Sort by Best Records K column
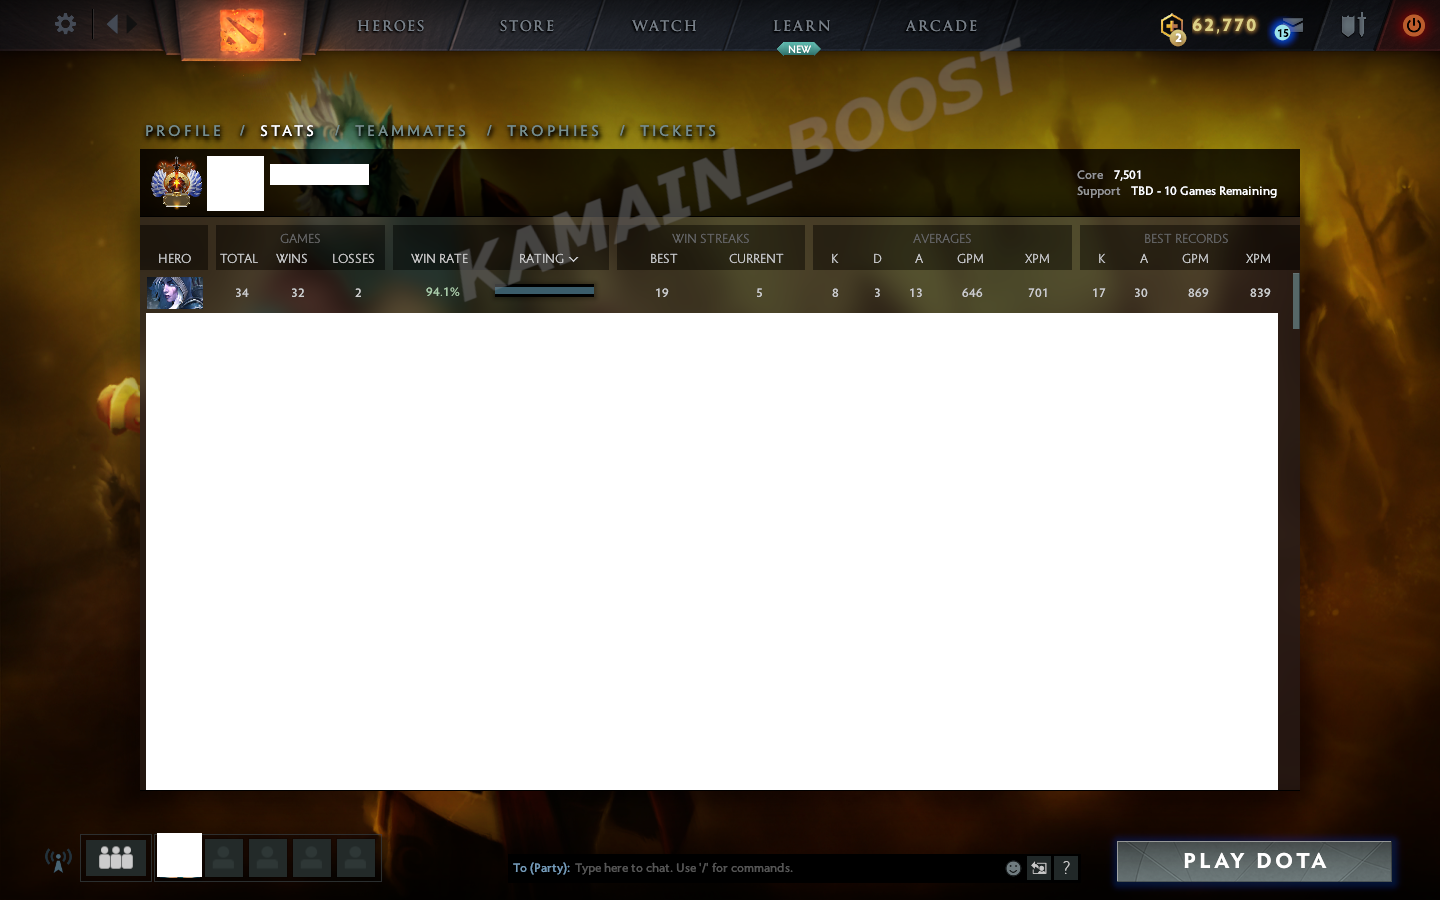The height and width of the screenshot is (900, 1440). coord(1102,259)
